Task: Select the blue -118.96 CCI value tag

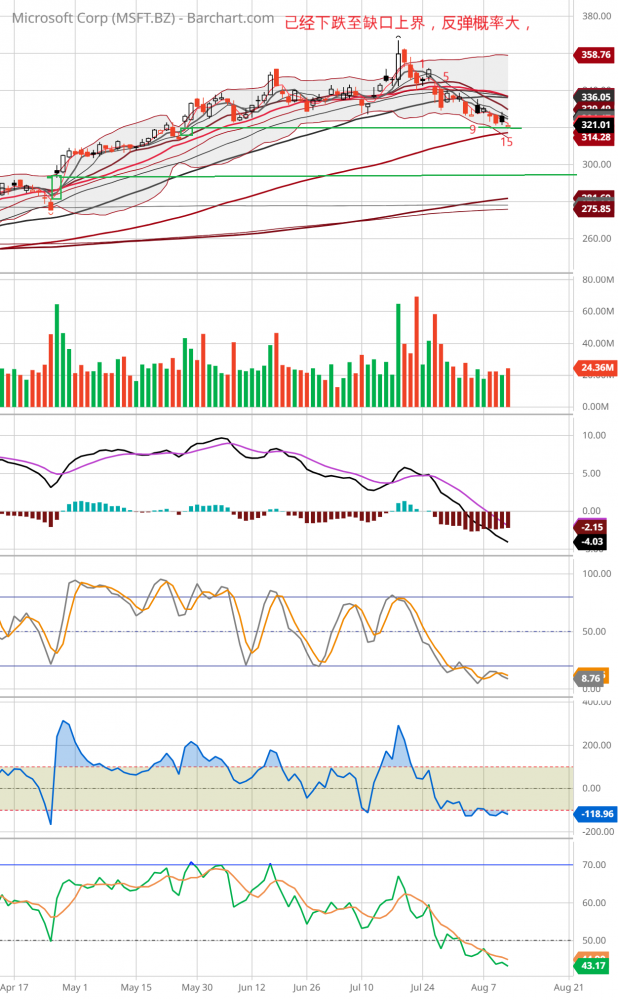Action: pyautogui.click(x=595, y=814)
